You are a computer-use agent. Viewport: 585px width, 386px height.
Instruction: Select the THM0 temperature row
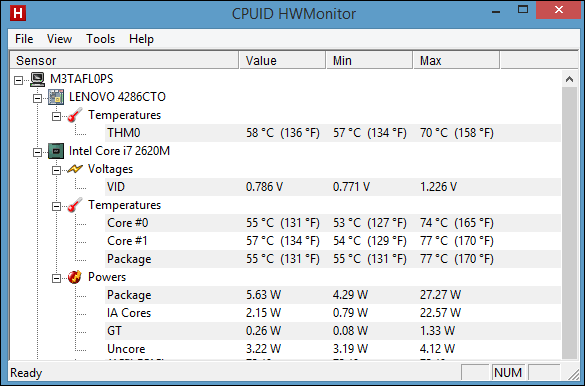332,133
